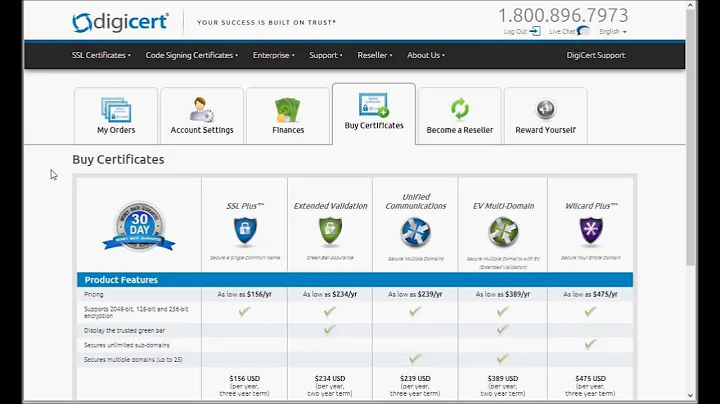This screenshot has width=720, height=404.
Task: Expand the About Us menu
Action: (426, 55)
